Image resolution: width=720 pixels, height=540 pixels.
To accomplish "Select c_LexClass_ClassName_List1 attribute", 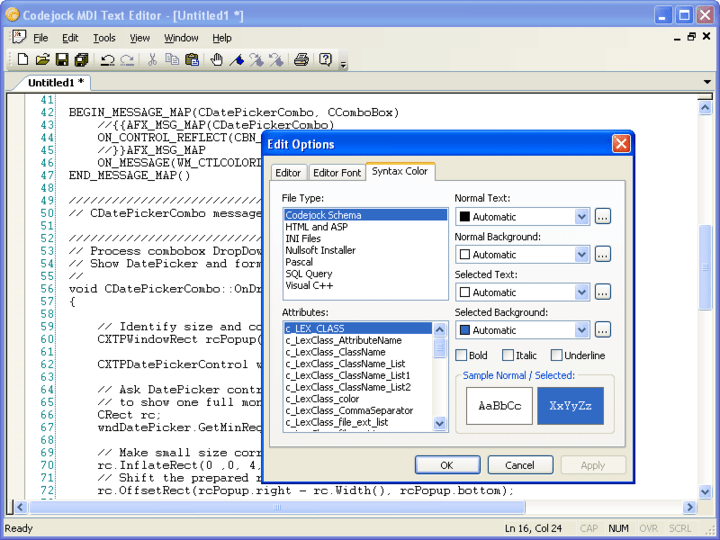I will pos(358,376).
